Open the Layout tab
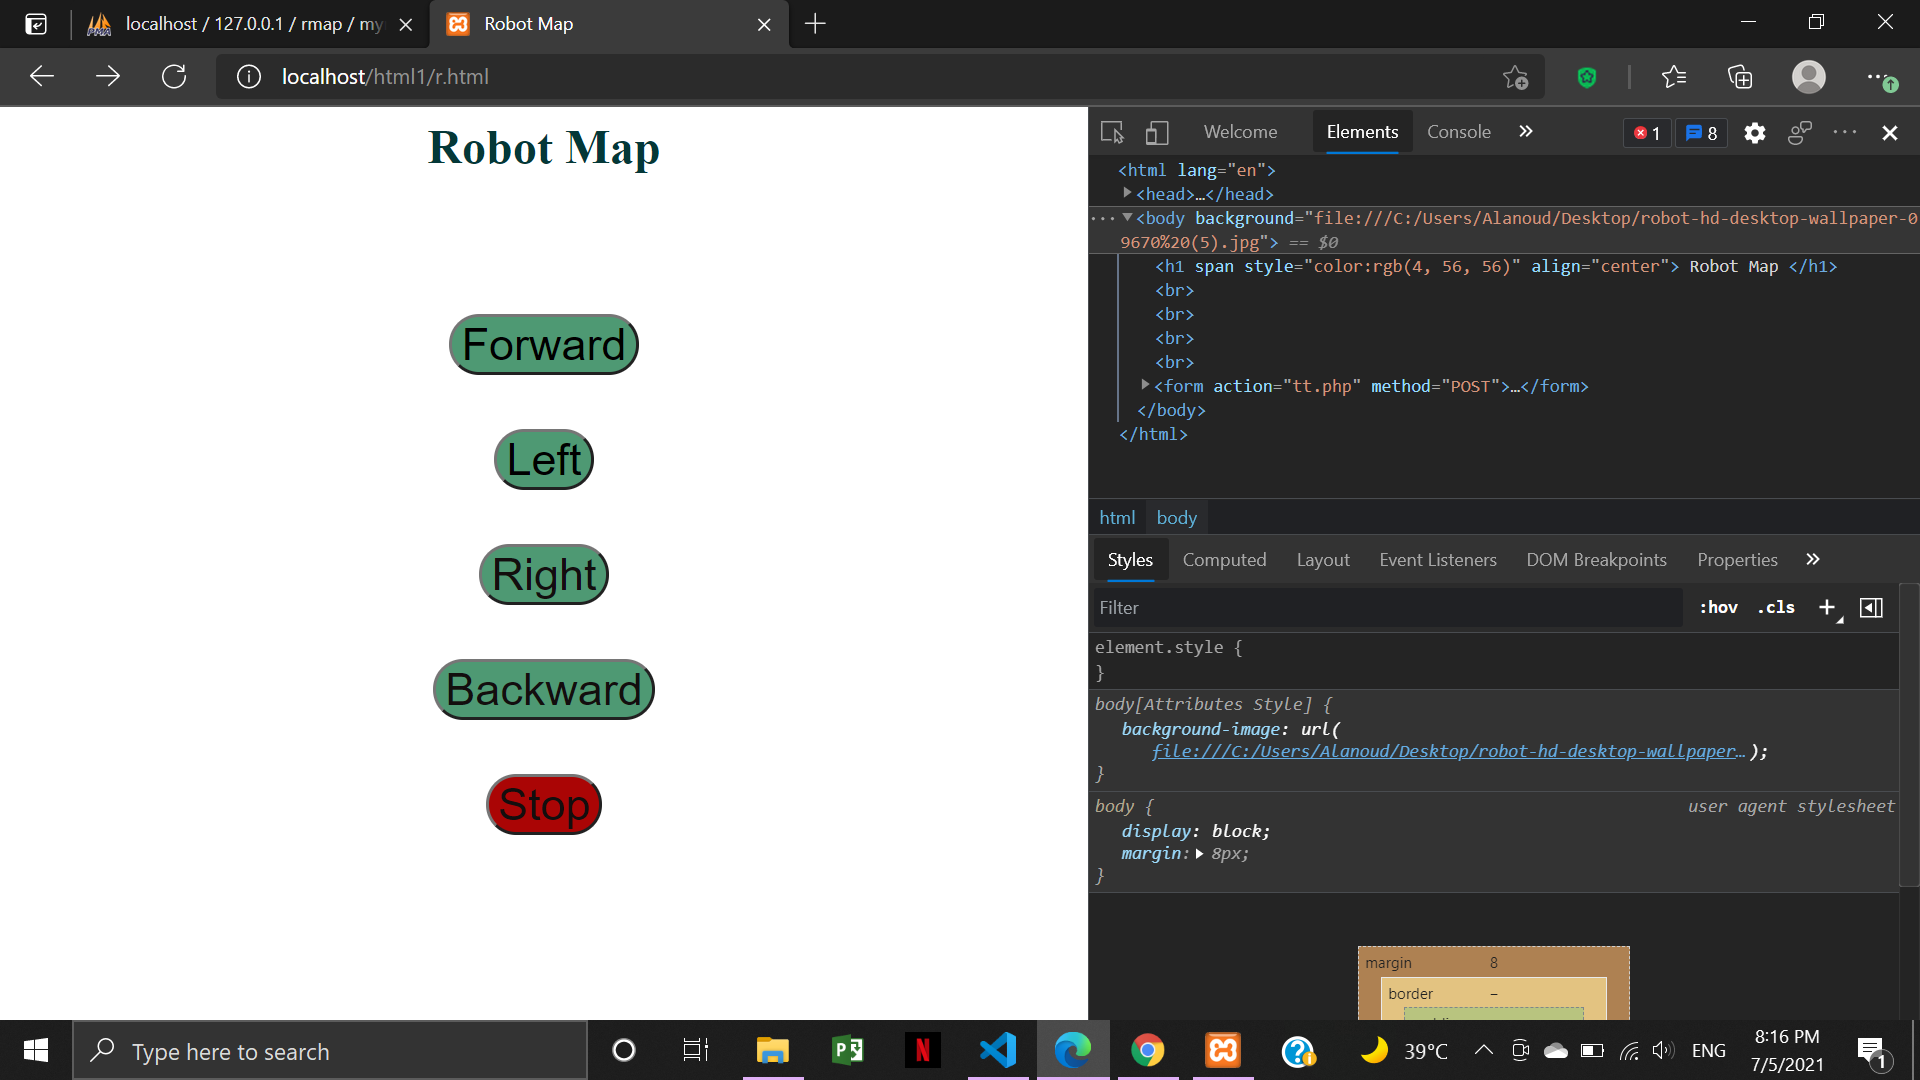This screenshot has height=1080, width=1920. click(1323, 560)
